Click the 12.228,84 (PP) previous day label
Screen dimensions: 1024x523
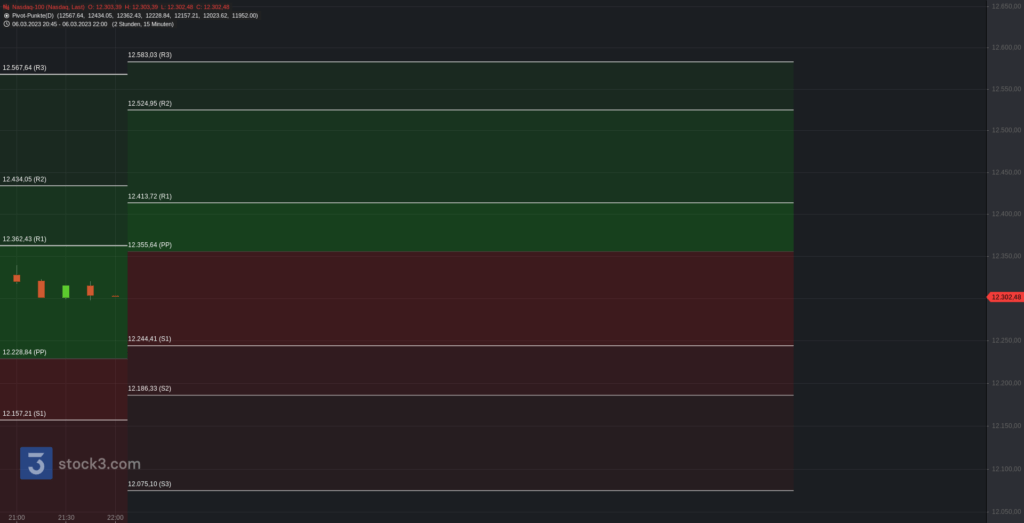(x=24, y=352)
